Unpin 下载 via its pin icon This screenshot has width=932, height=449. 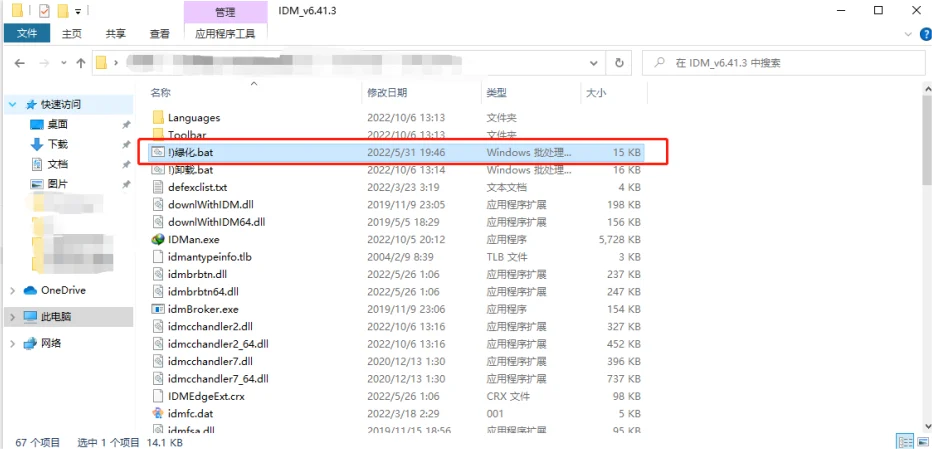126,145
